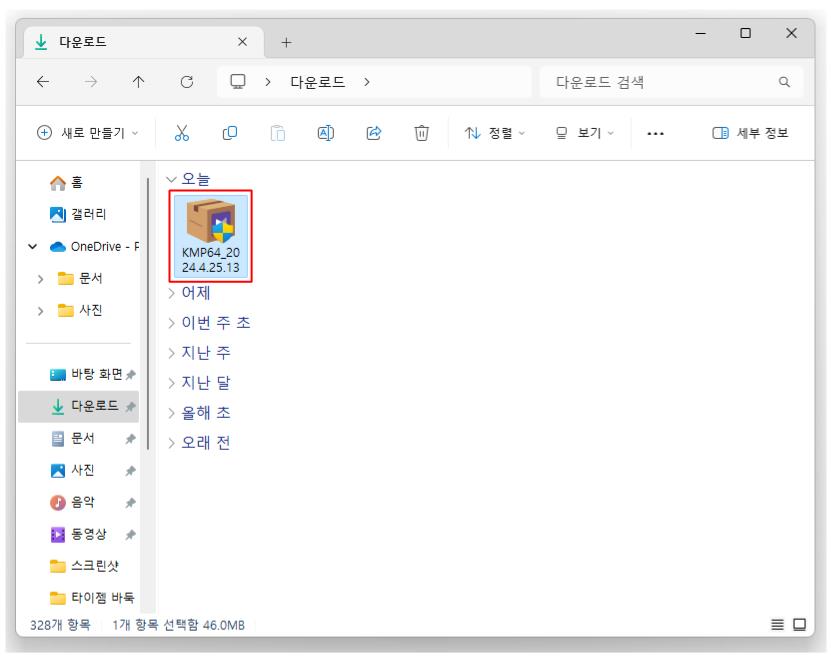Click the Cut (scissors) toolbar icon
The height and width of the screenshot is (661, 831).
(181, 133)
